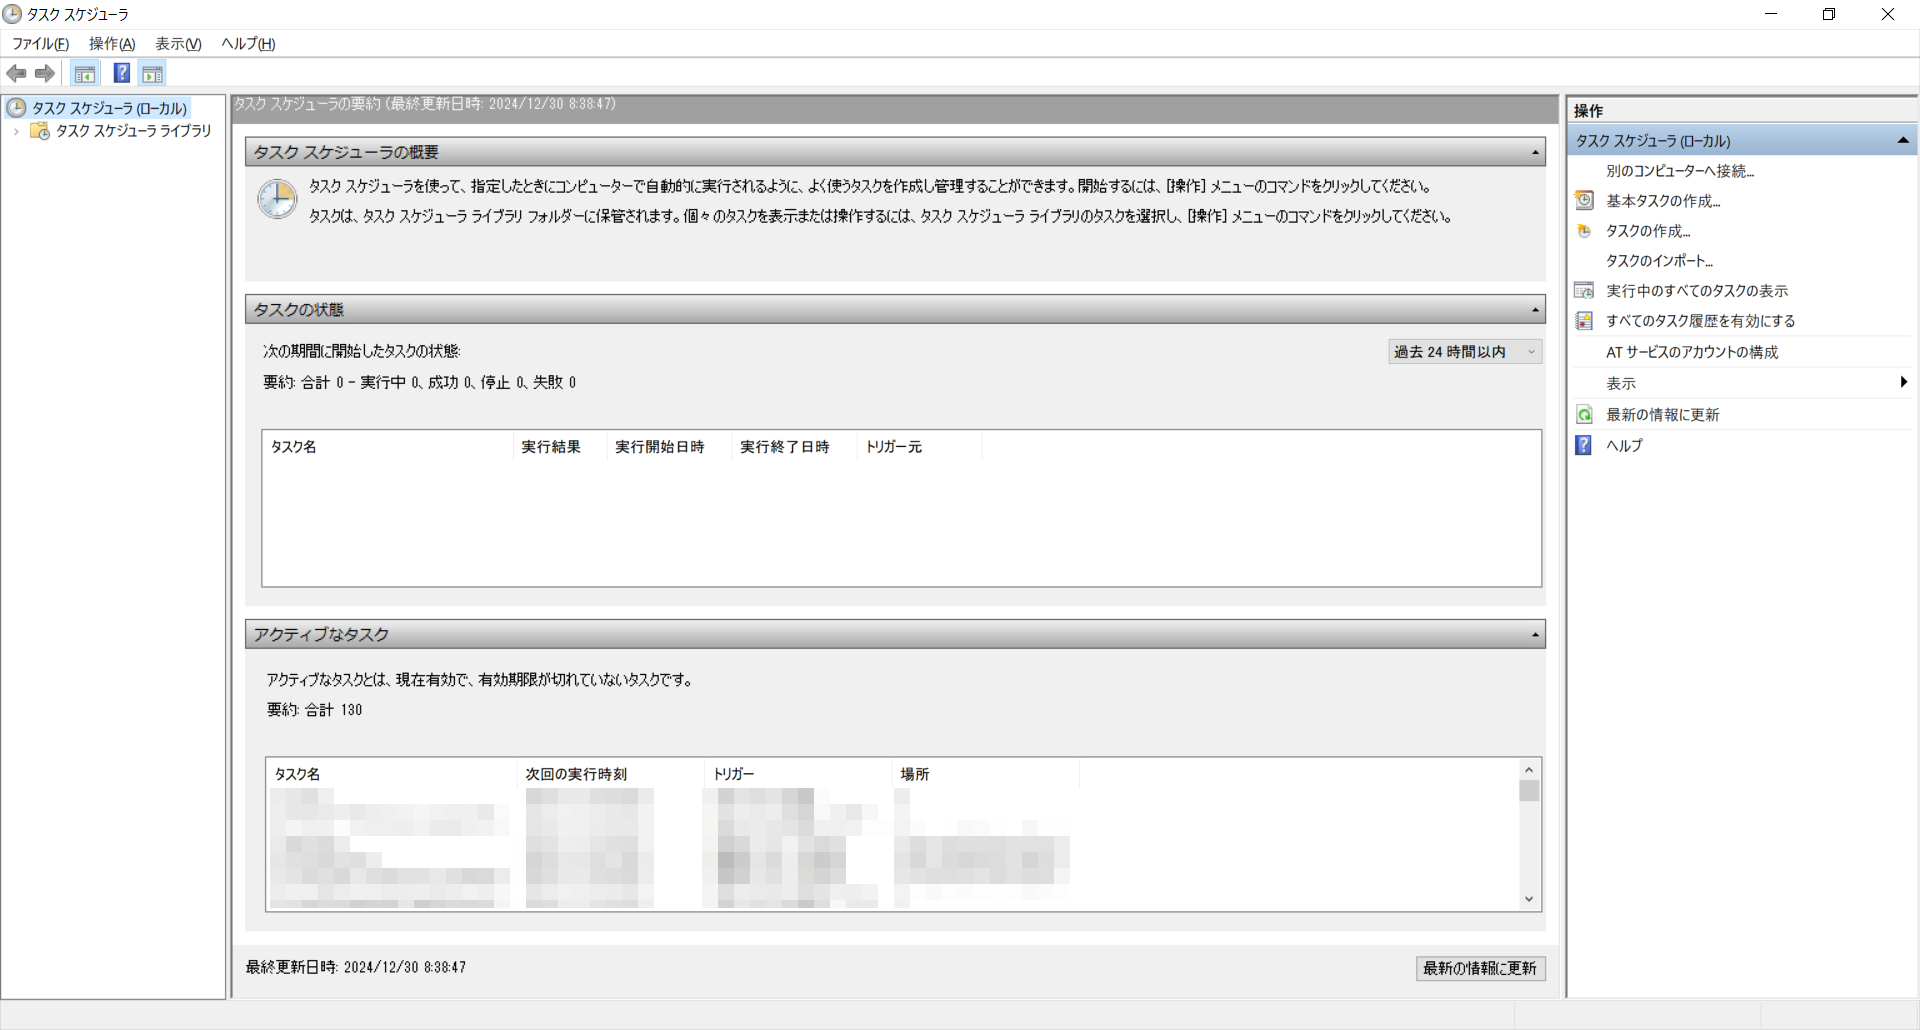Open the 過去 24 時間以内 dropdown

pyautogui.click(x=1465, y=352)
